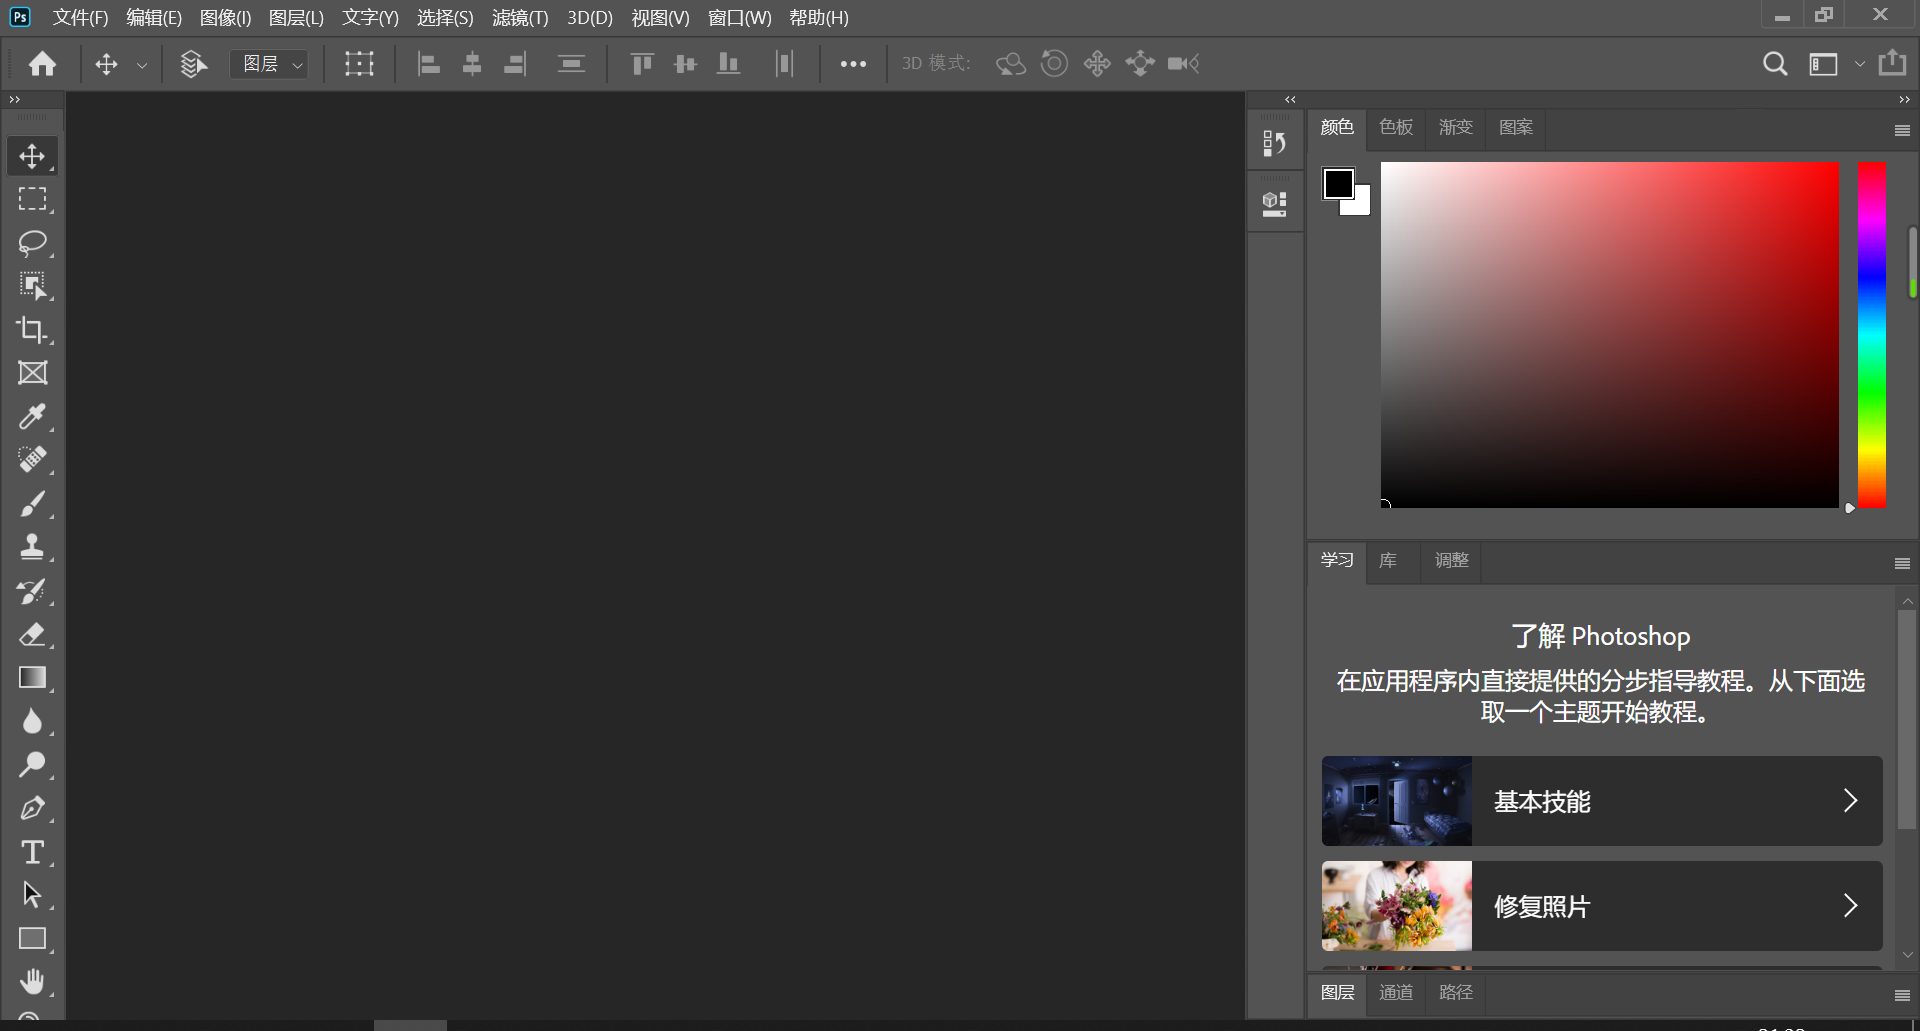Align left edges of layers
1920x1031 pixels.
429,64
